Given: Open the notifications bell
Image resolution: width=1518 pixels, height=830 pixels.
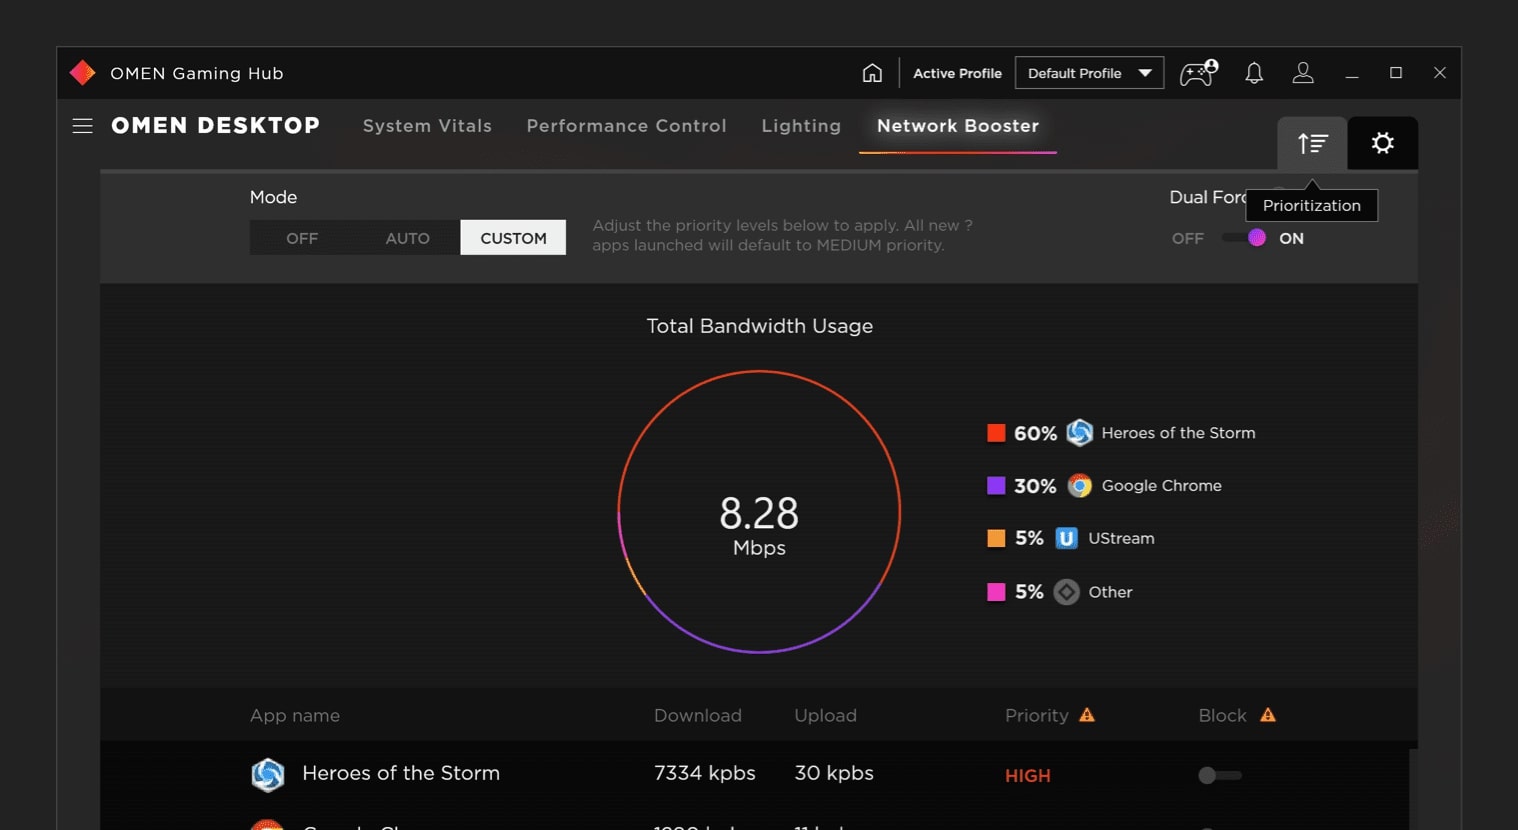Looking at the screenshot, I should pos(1254,73).
